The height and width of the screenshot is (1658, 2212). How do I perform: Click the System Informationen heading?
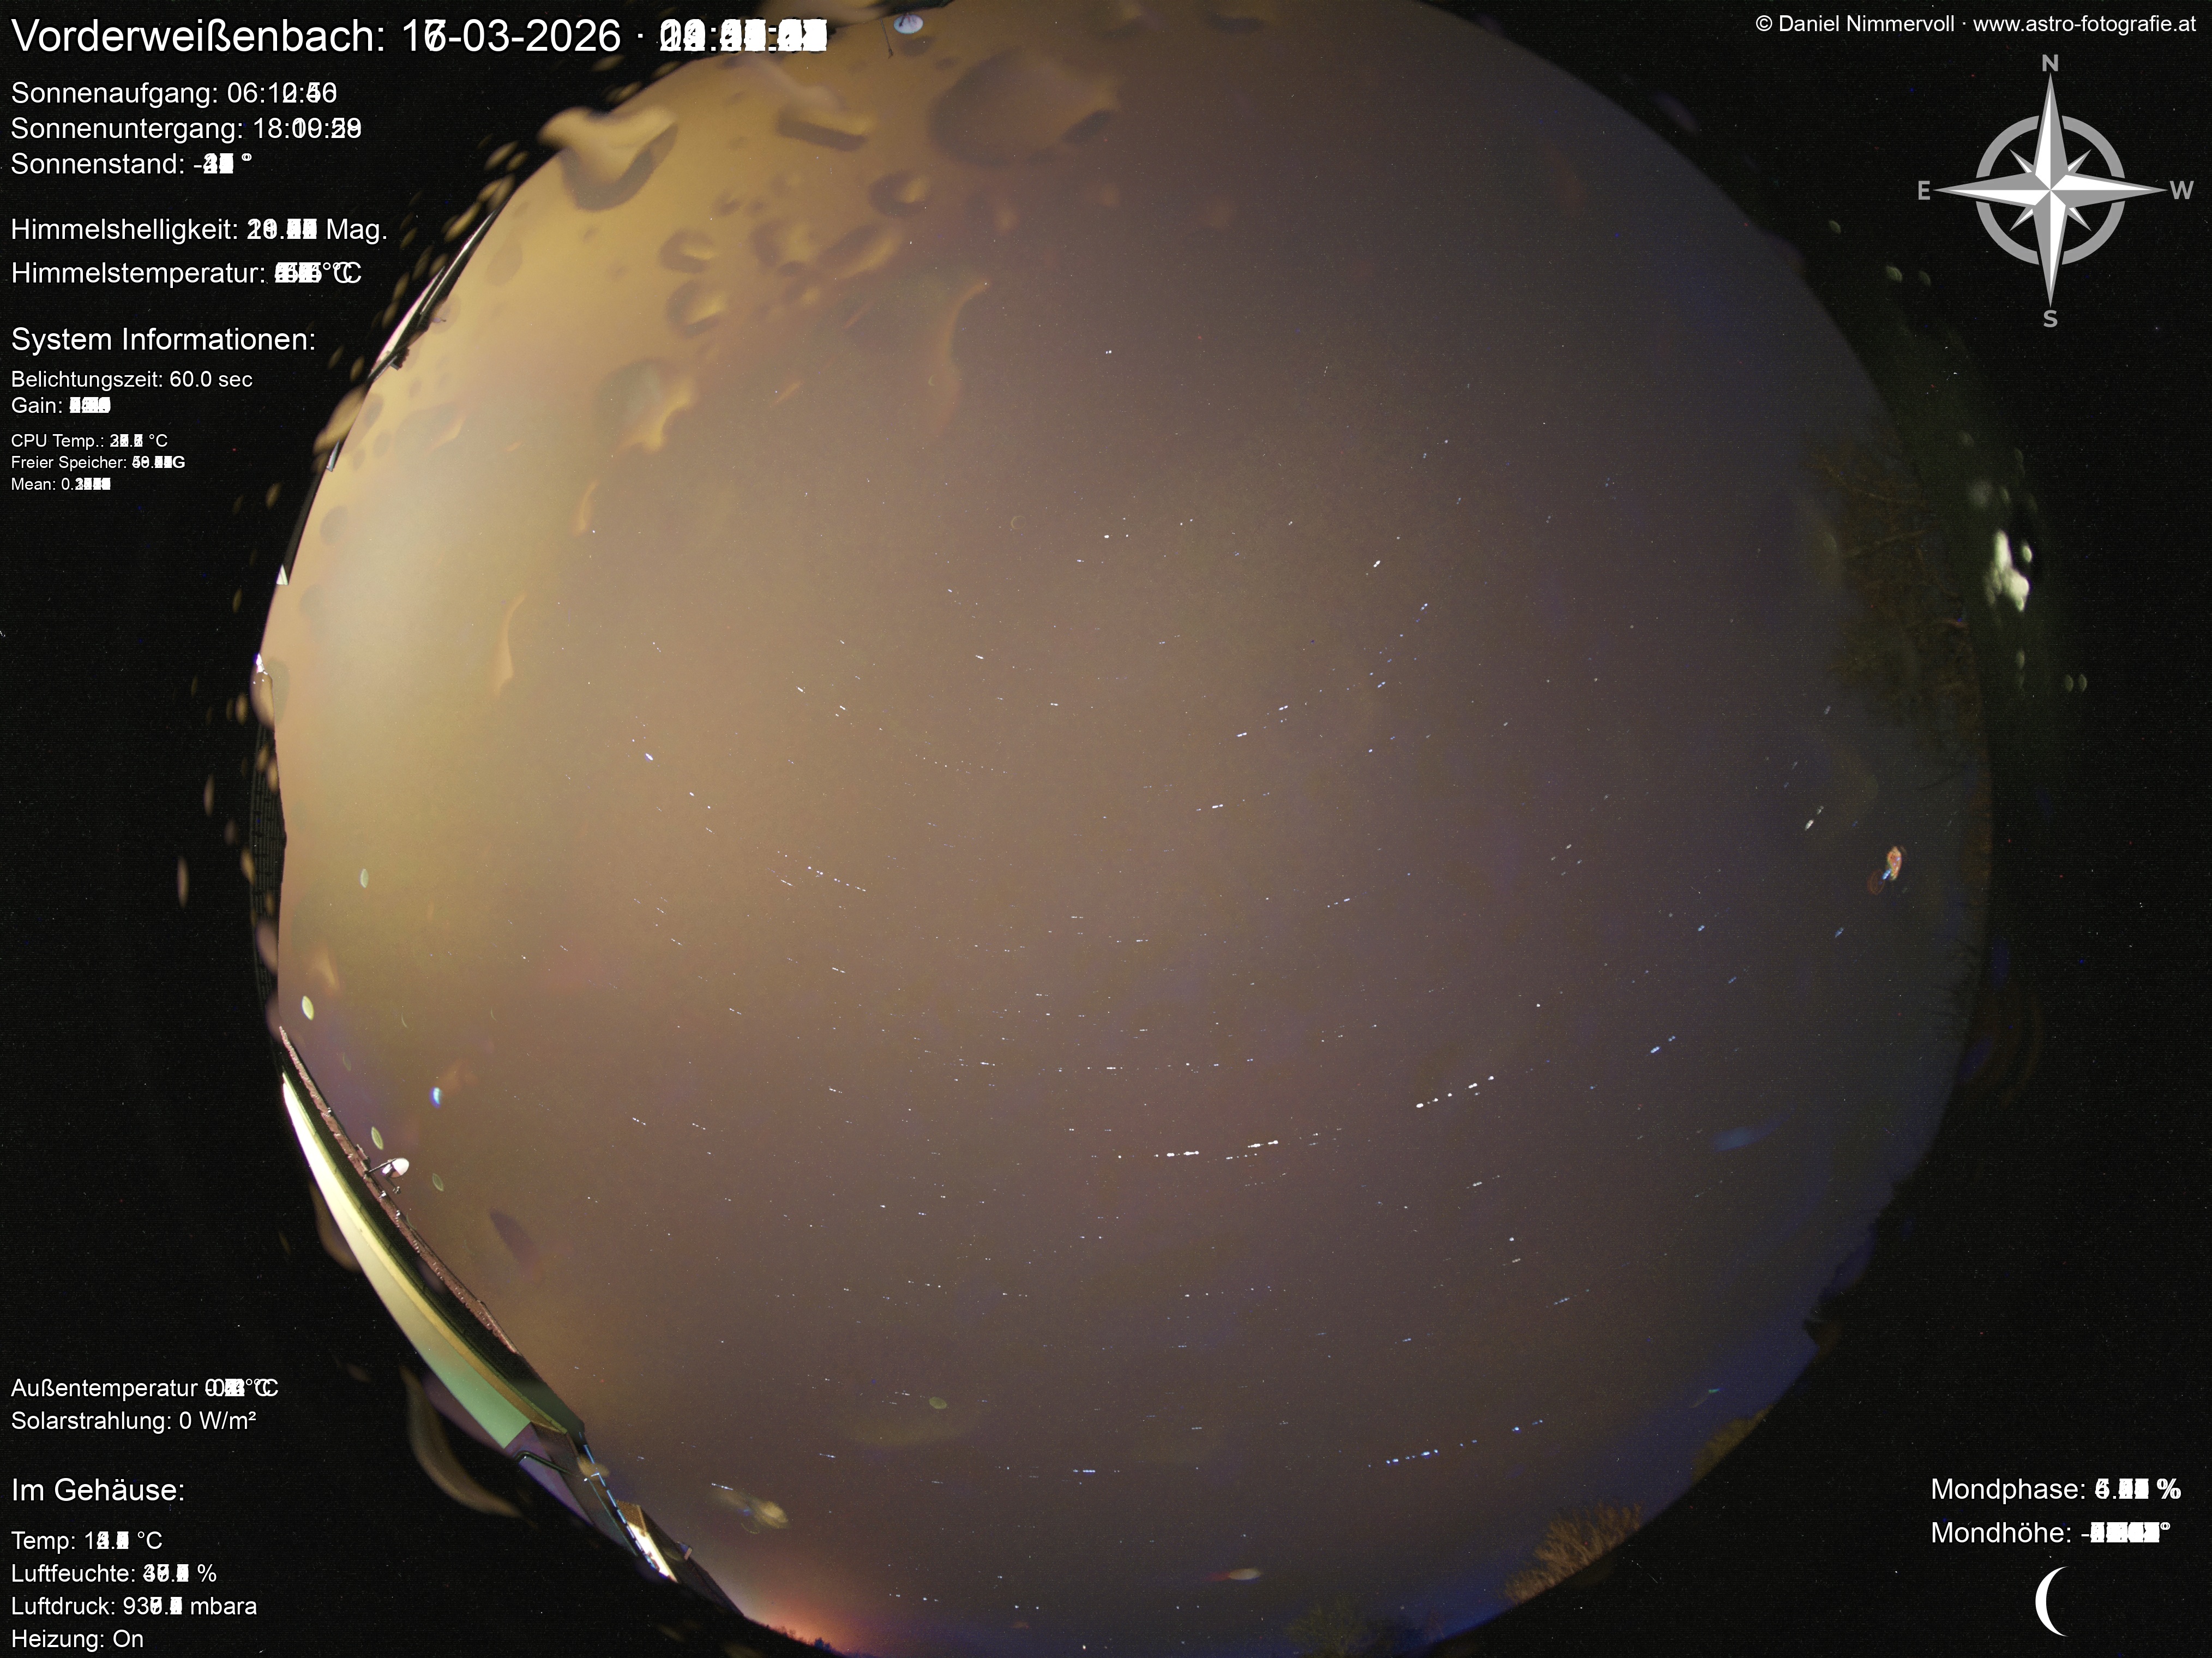pyautogui.click(x=163, y=340)
